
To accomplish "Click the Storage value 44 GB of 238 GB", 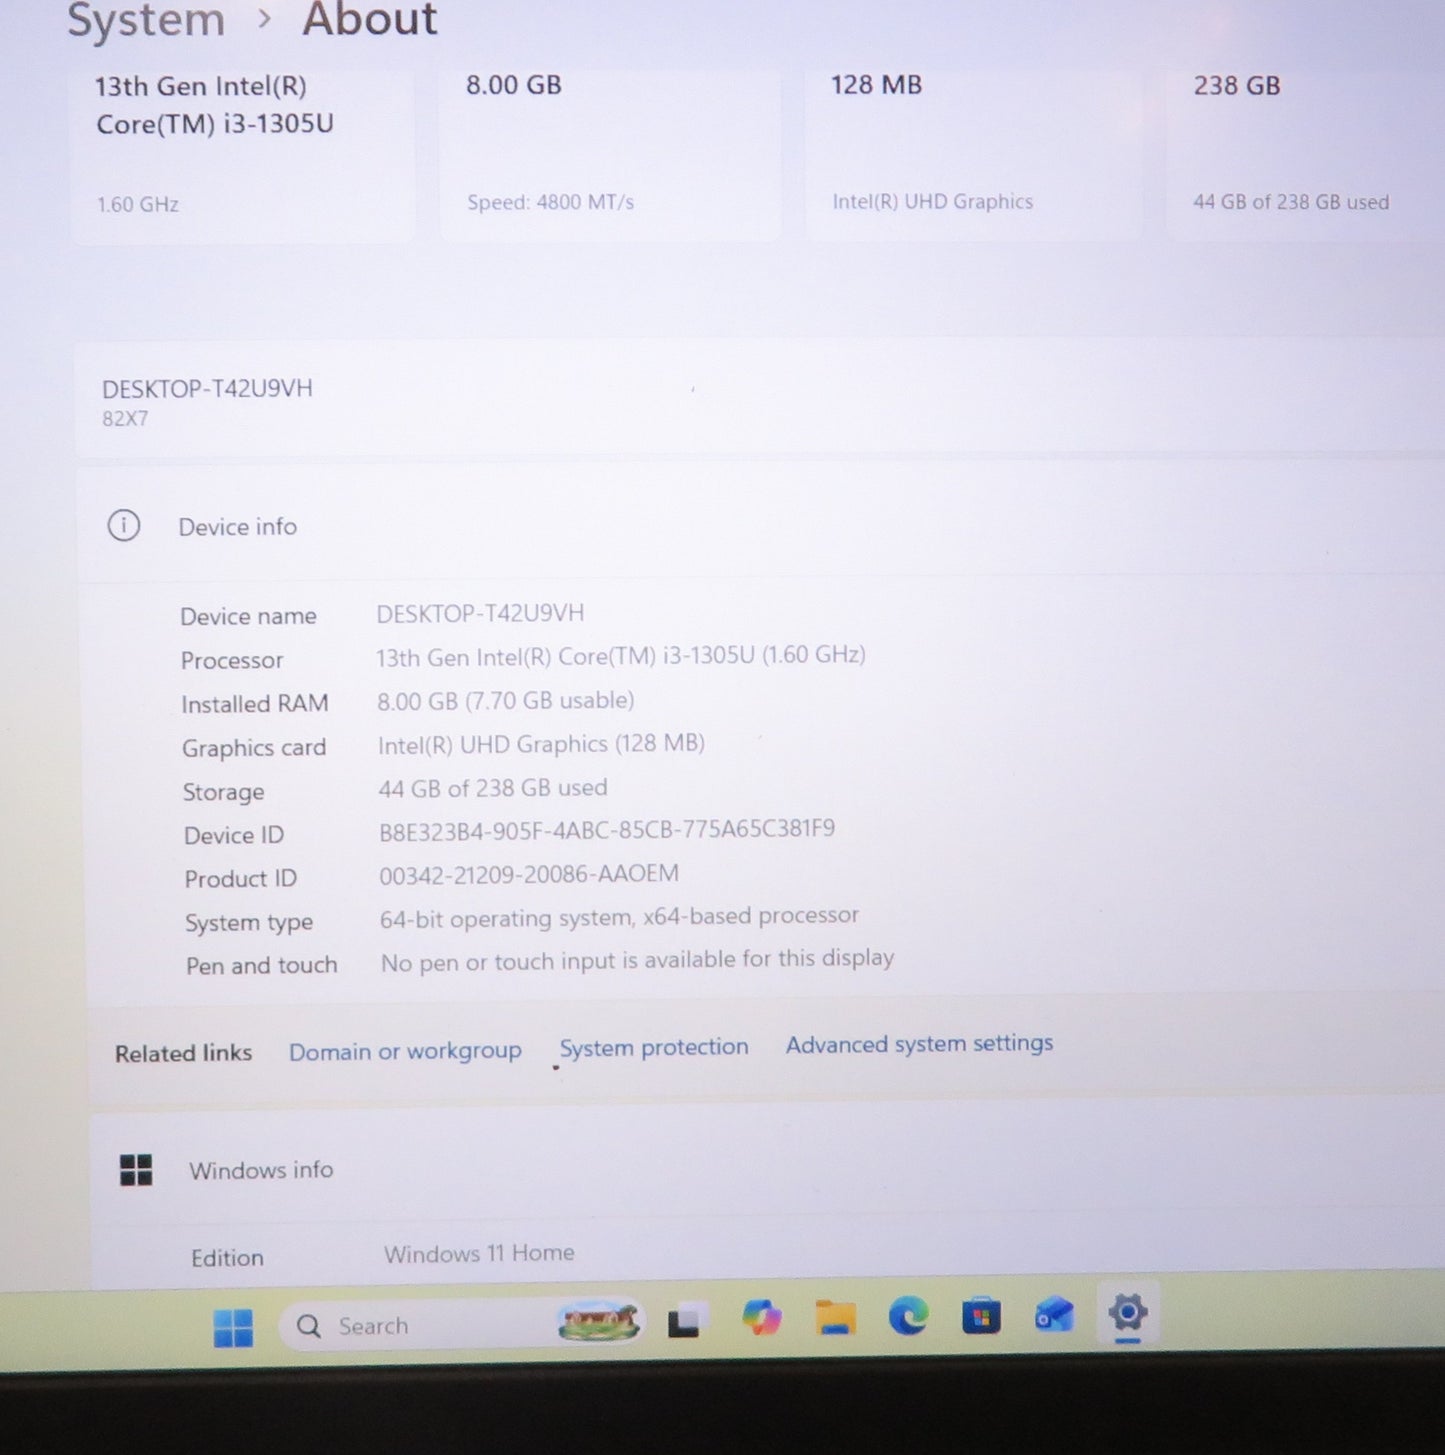I will [x=493, y=788].
